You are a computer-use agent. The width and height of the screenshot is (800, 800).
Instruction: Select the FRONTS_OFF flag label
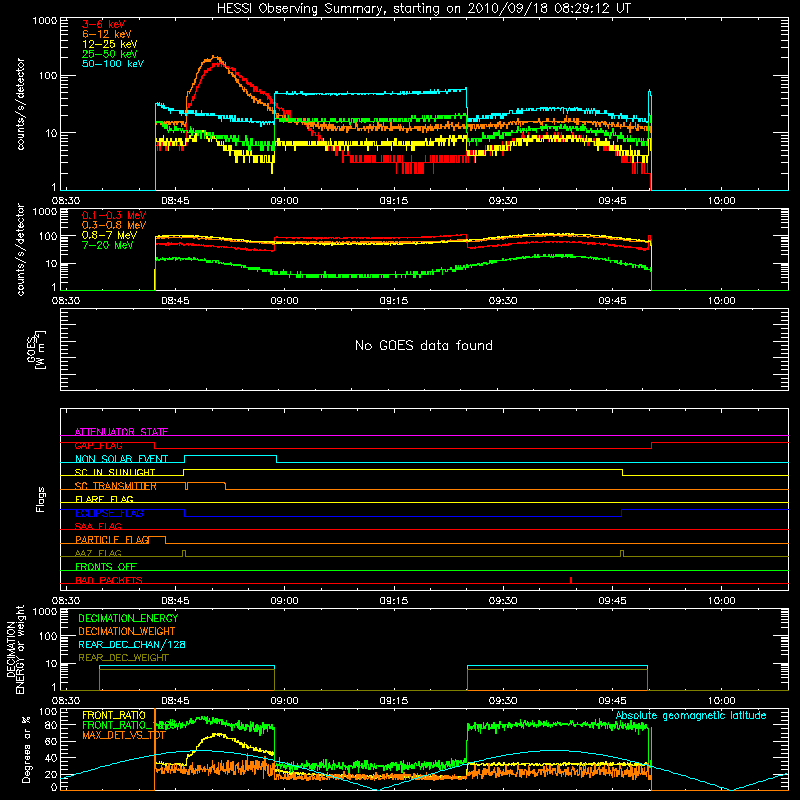[106, 567]
